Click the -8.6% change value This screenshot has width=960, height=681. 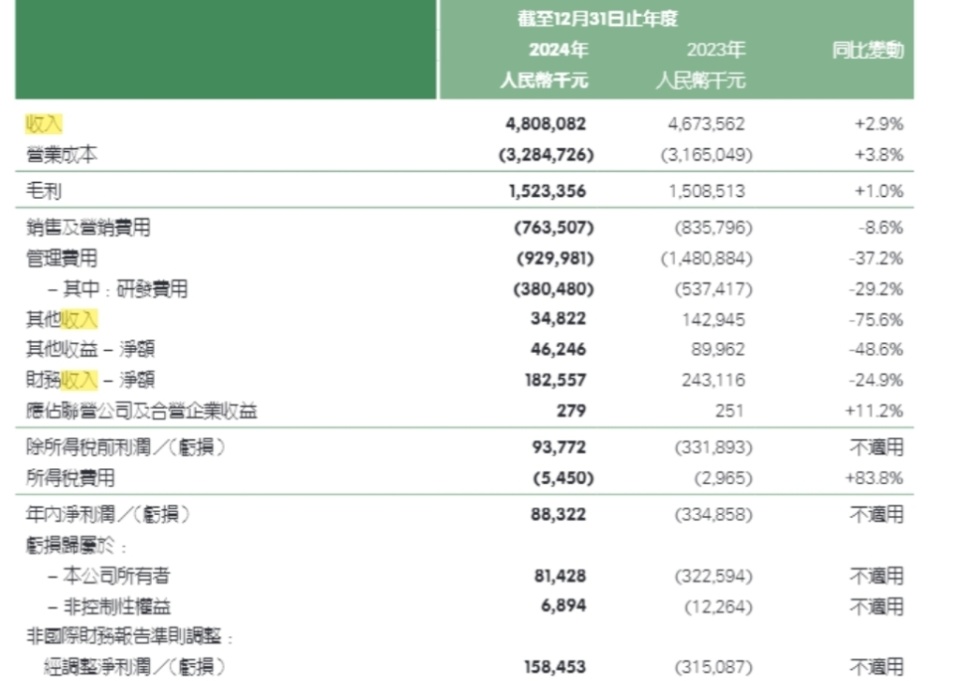point(880,228)
